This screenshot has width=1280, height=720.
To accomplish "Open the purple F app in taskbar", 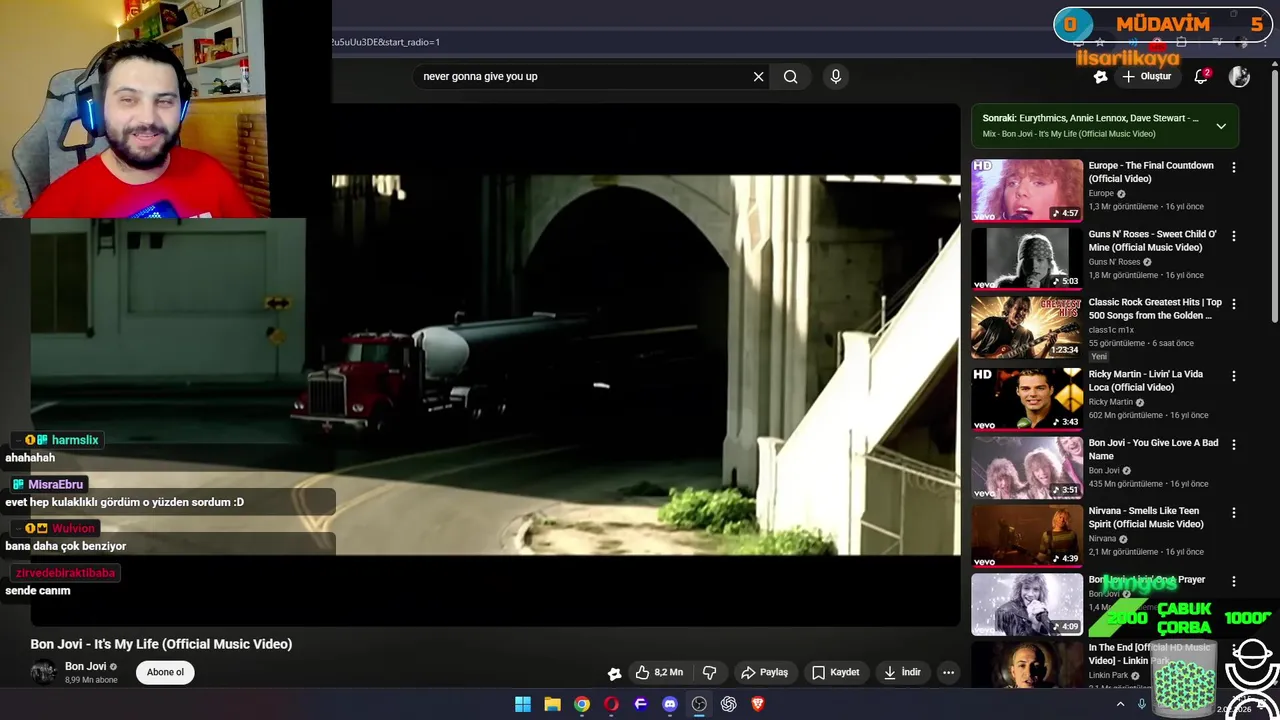I will click(x=641, y=704).
